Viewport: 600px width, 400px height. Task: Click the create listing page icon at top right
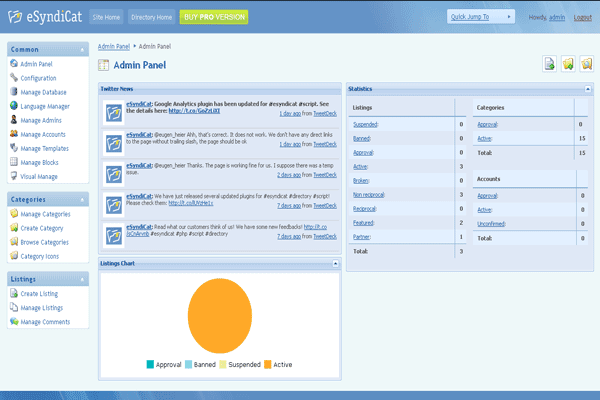click(x=549, y=65)
